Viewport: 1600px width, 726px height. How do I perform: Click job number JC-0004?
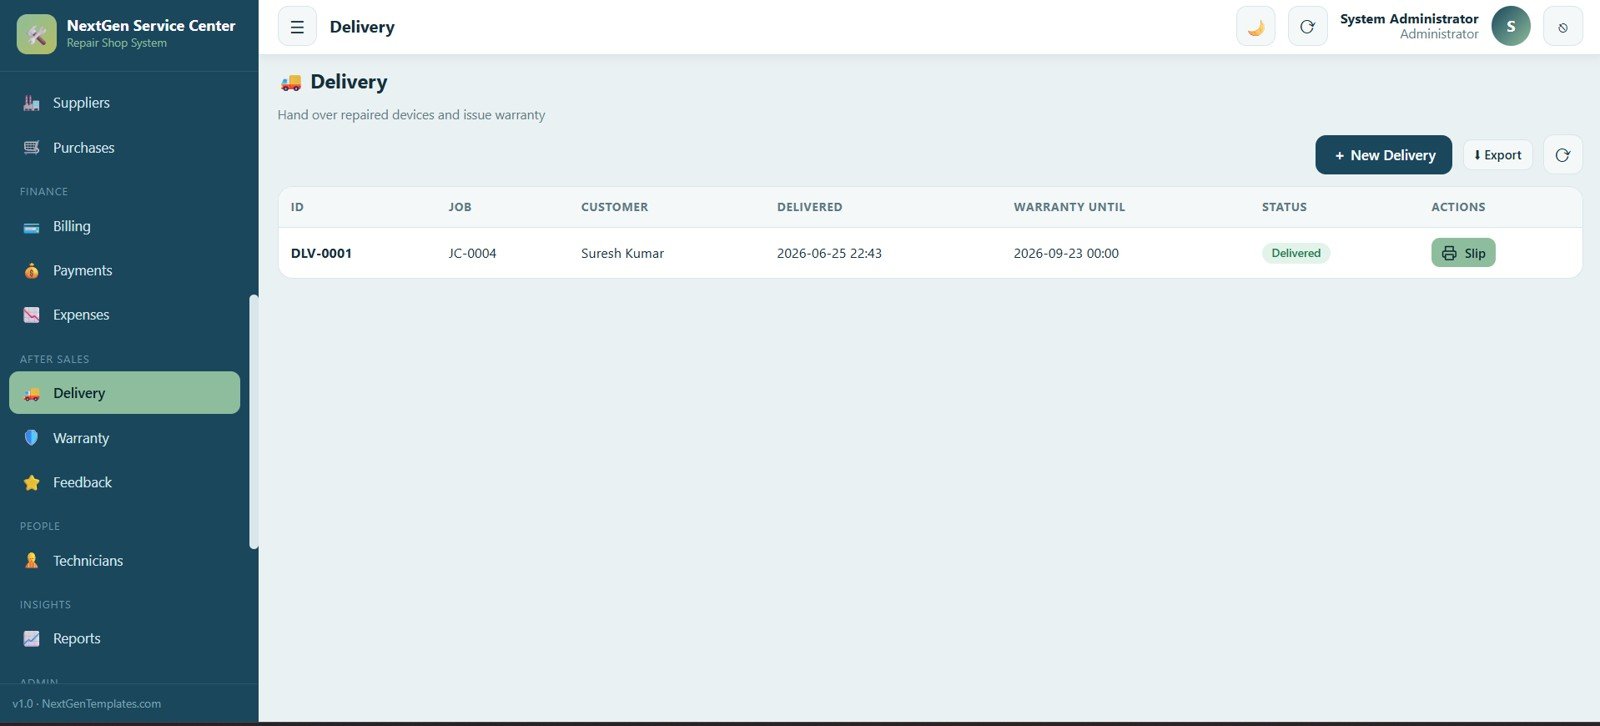pos(472,253)
